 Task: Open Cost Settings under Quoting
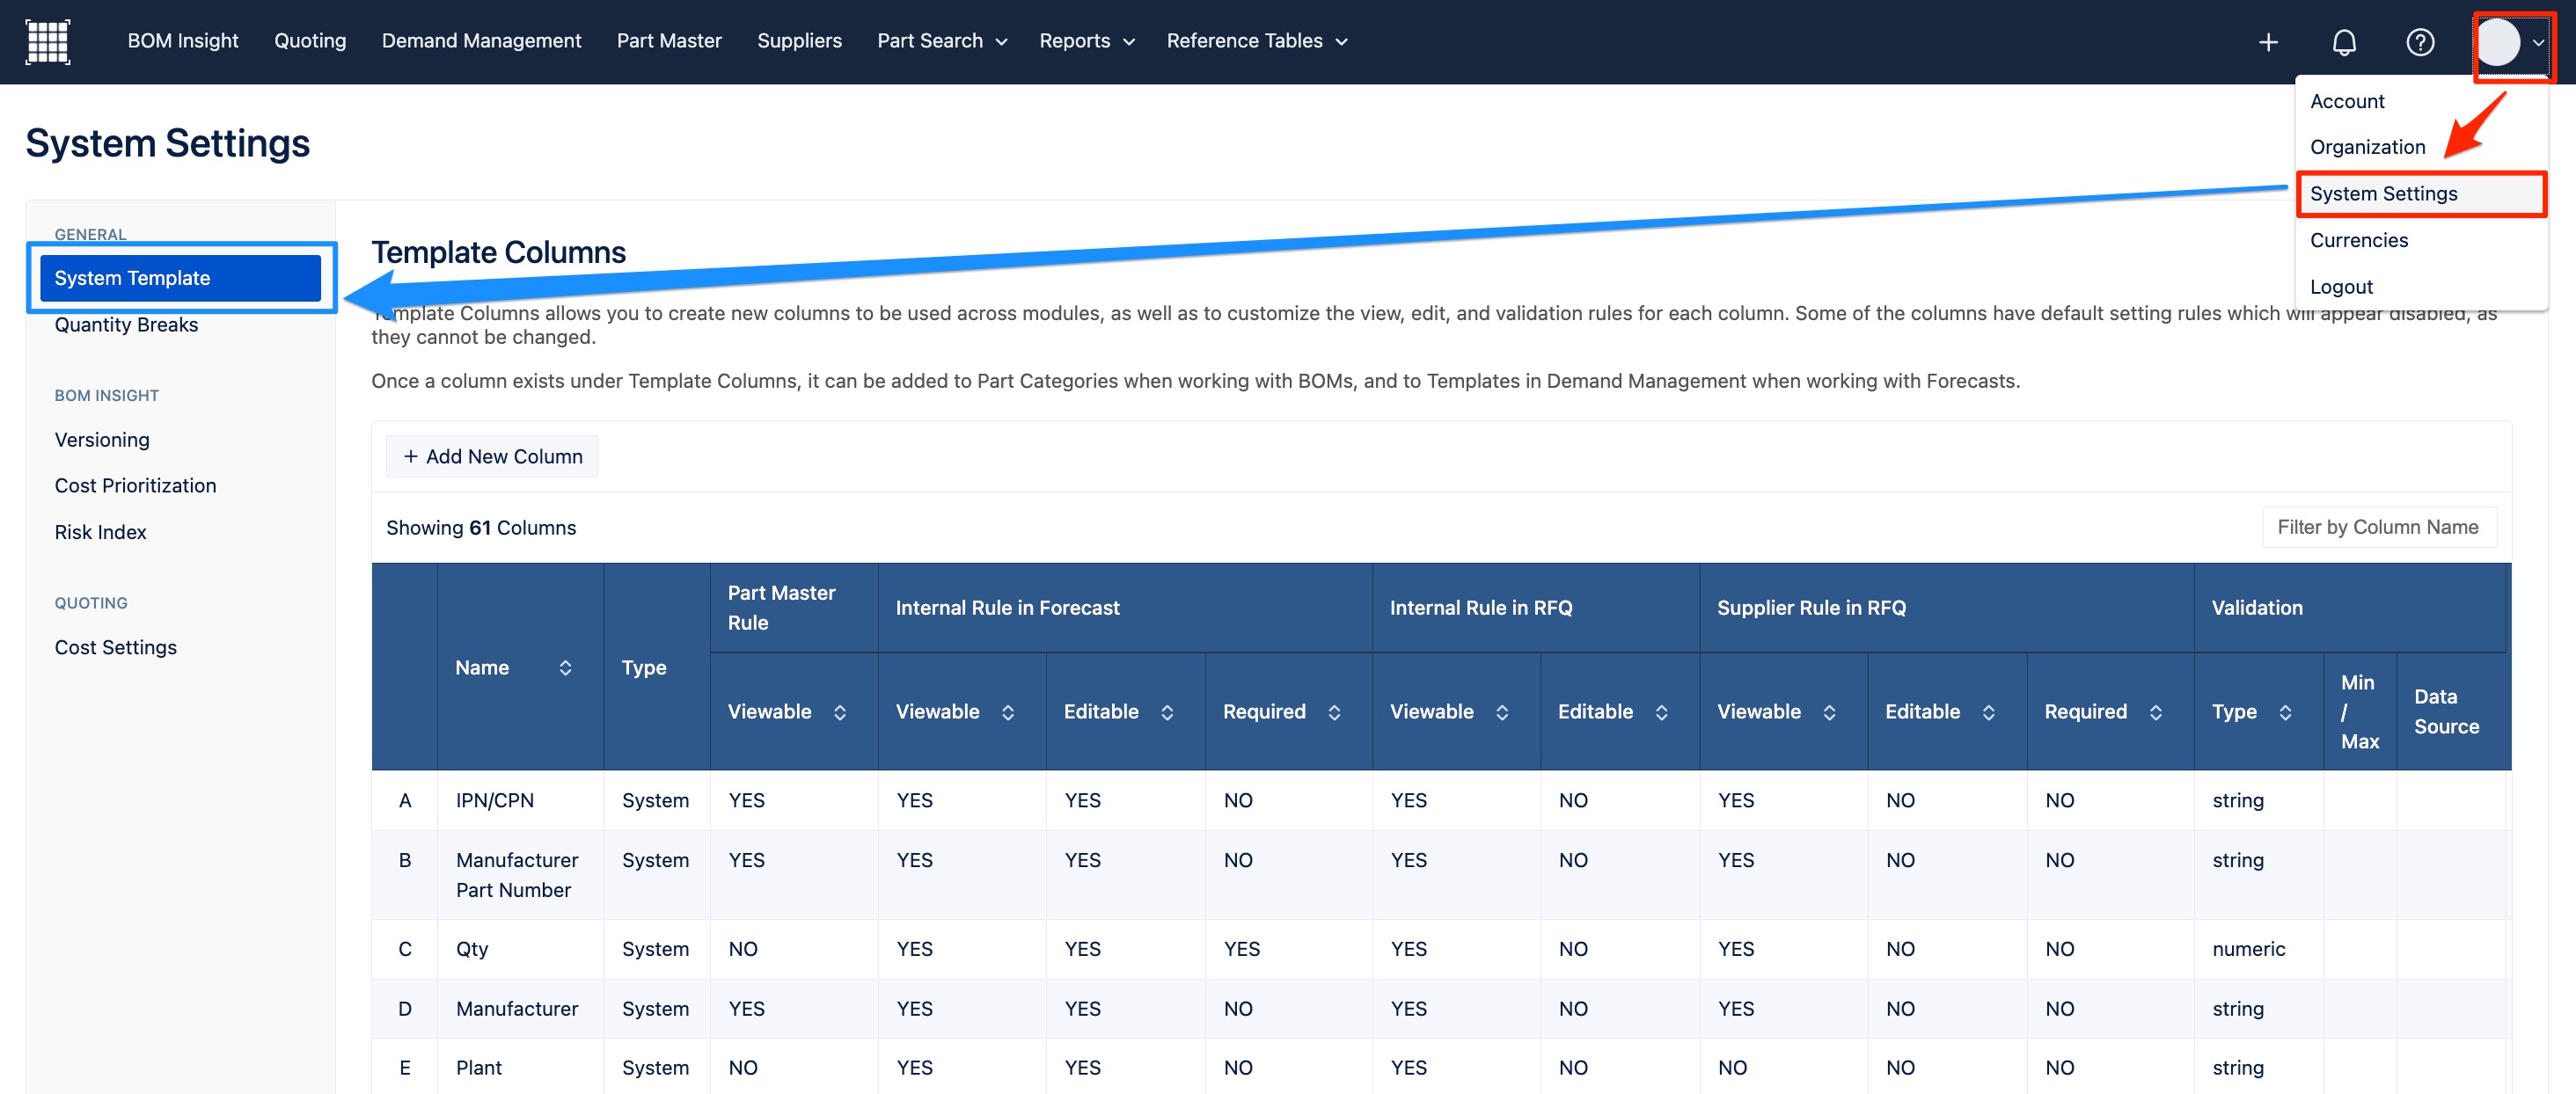click(115, 648)
